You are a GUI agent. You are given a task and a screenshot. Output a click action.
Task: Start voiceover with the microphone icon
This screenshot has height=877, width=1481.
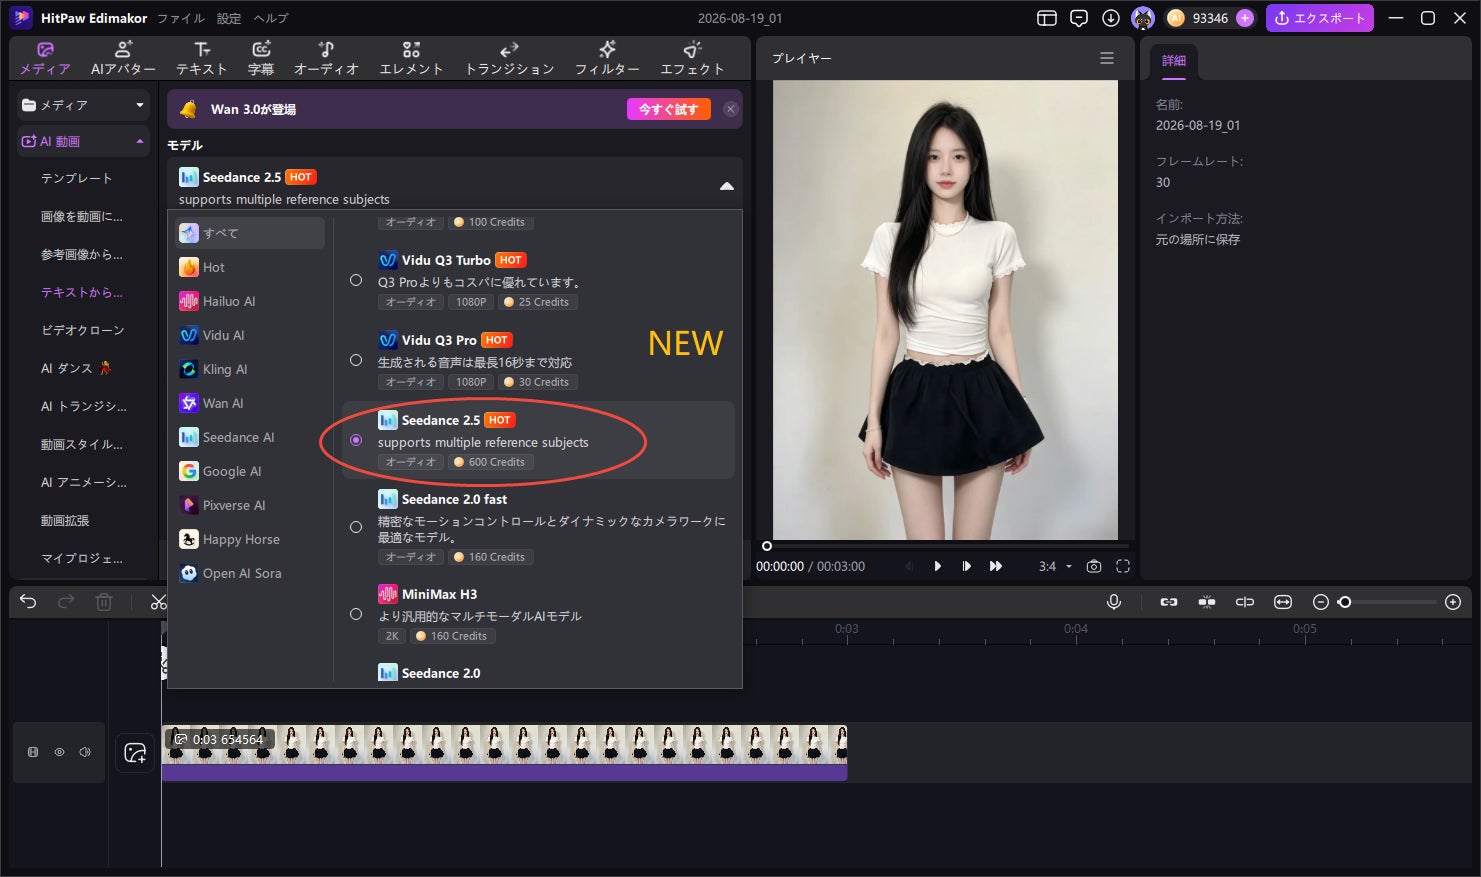pos(1114,602)
